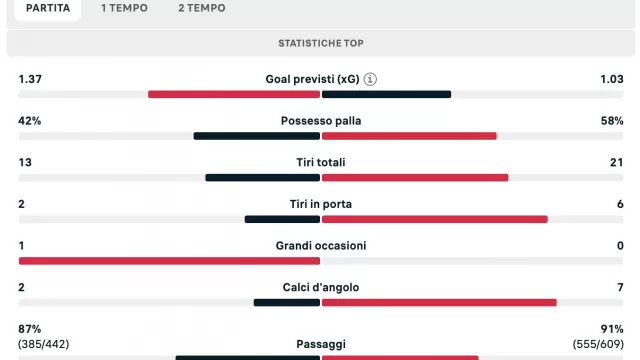Click the red 58% possession bar
The height and width of the screenshot is (360, 640).
pos(409,136)
